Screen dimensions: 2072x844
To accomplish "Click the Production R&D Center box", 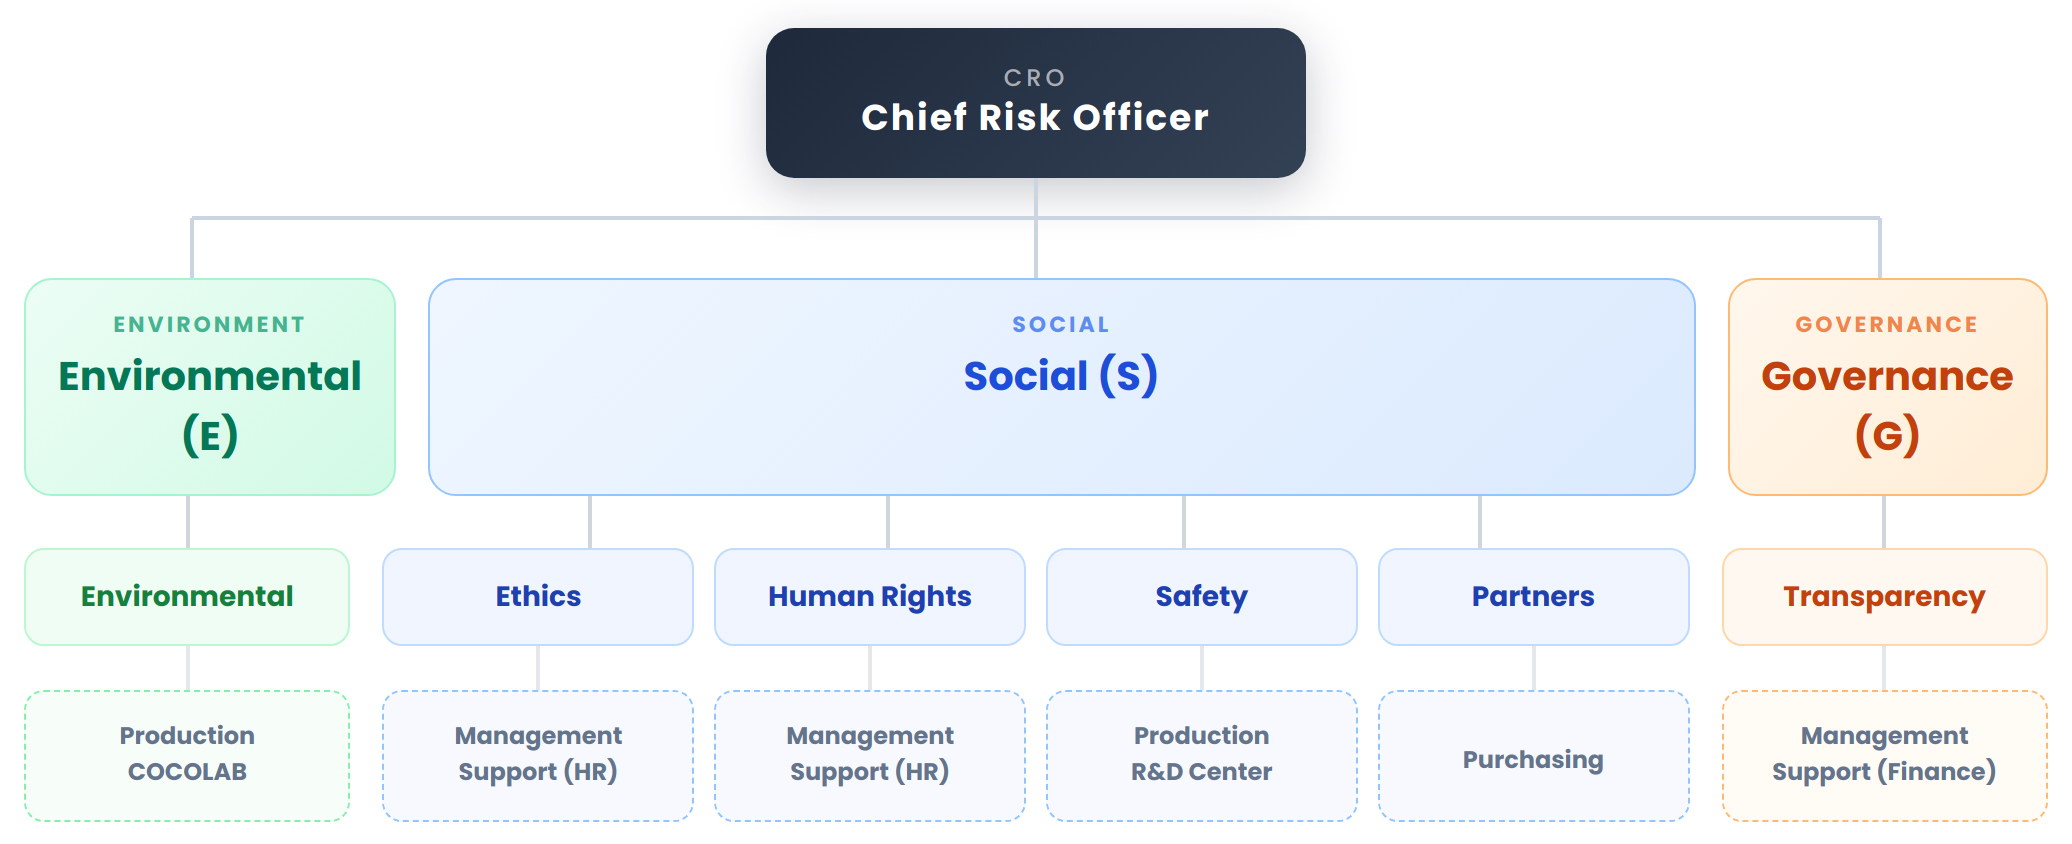I will (1201, 755).
